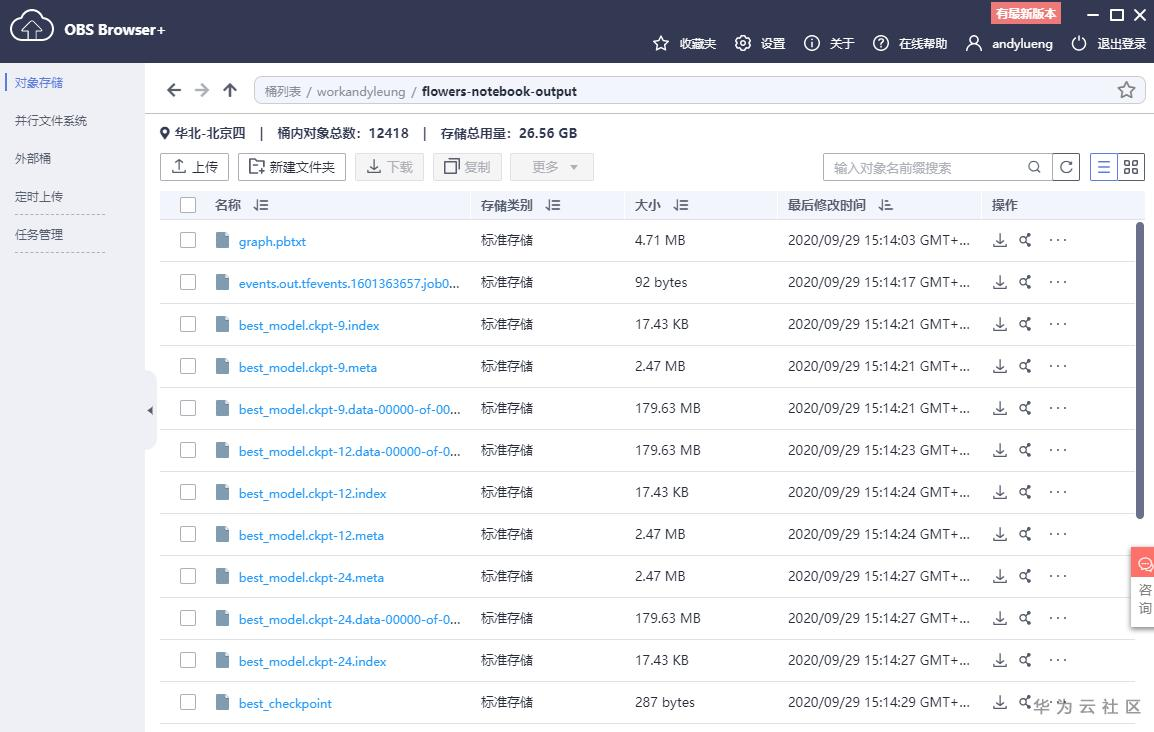Open 任务管理 in the sidebar
The image size is (1154, 732).
[39, 234]
